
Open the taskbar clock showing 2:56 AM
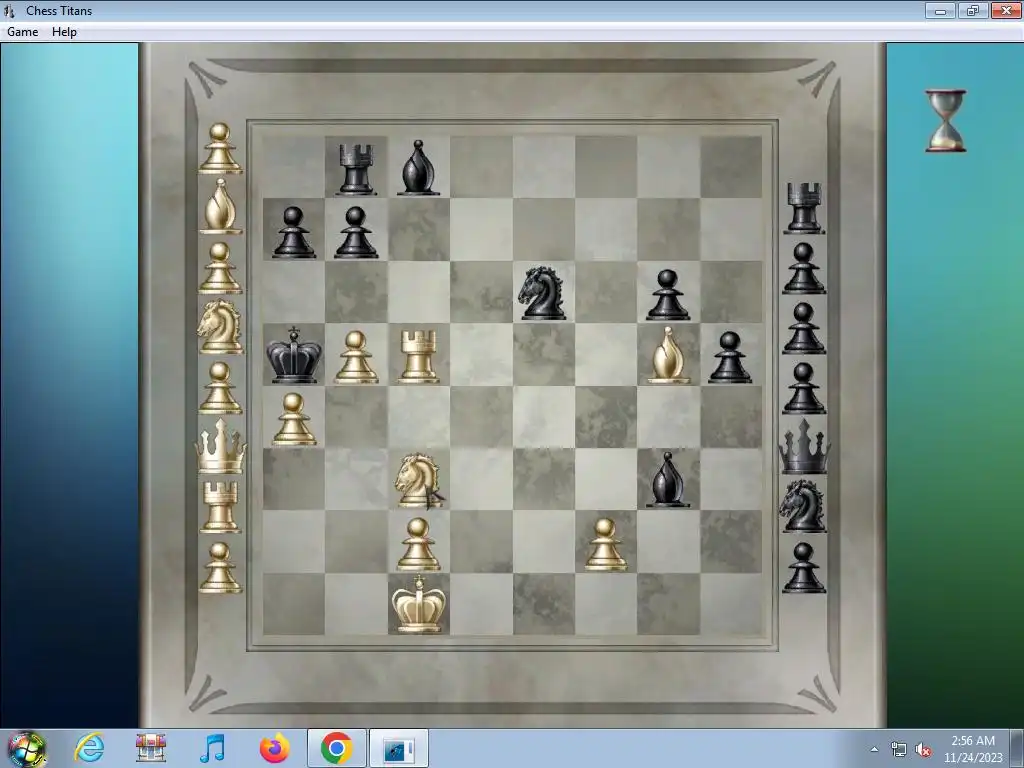973,748
